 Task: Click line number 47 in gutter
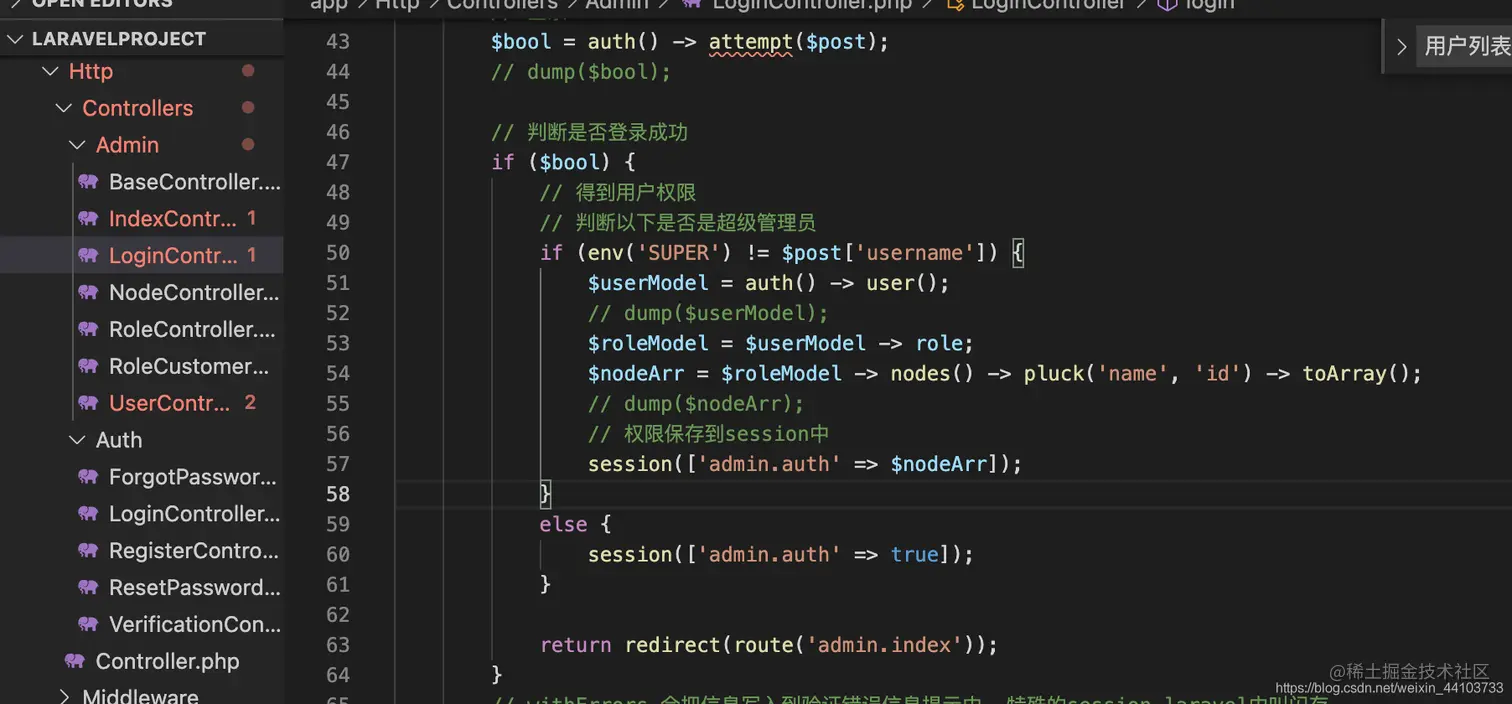(x=338, y=162)
